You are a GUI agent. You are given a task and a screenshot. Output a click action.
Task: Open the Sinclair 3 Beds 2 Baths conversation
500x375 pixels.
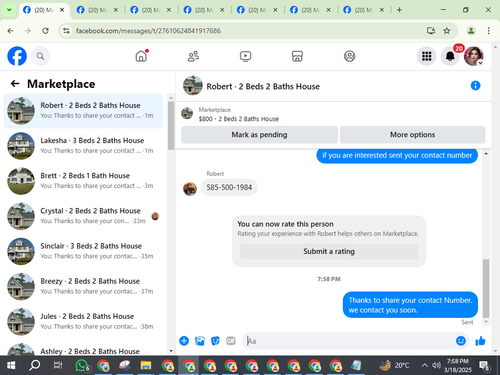pyautogui.click(x=83, y=251)
